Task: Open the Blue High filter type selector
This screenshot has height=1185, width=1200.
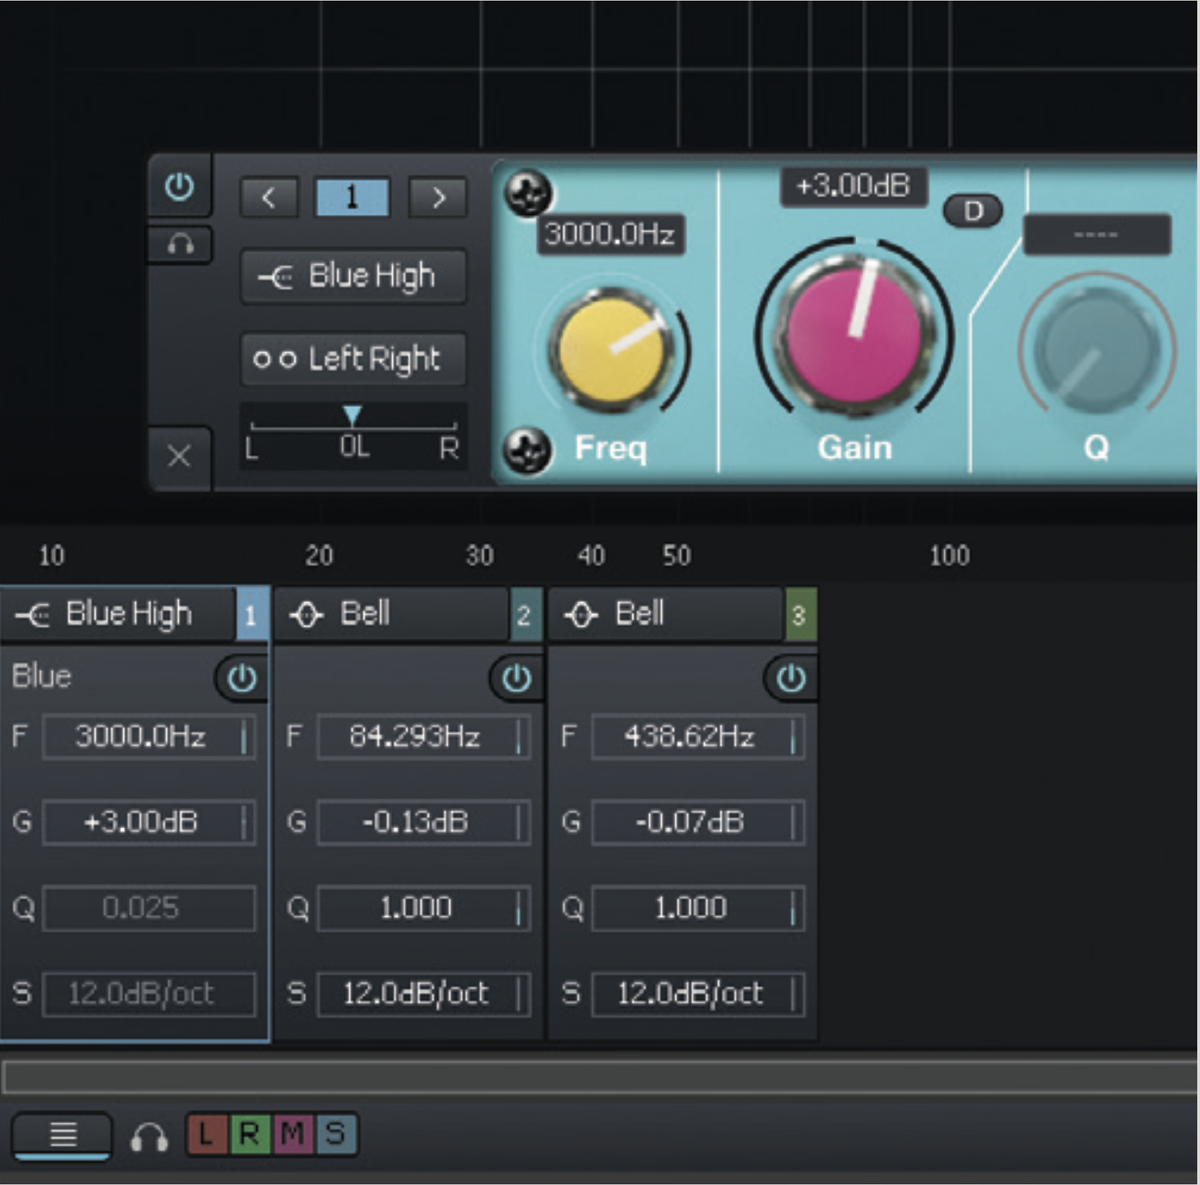Action: [x=353, y=276]
